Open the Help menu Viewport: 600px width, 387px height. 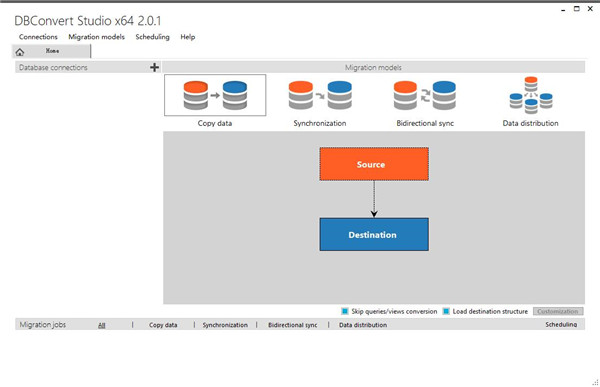[x=188, y=37]
